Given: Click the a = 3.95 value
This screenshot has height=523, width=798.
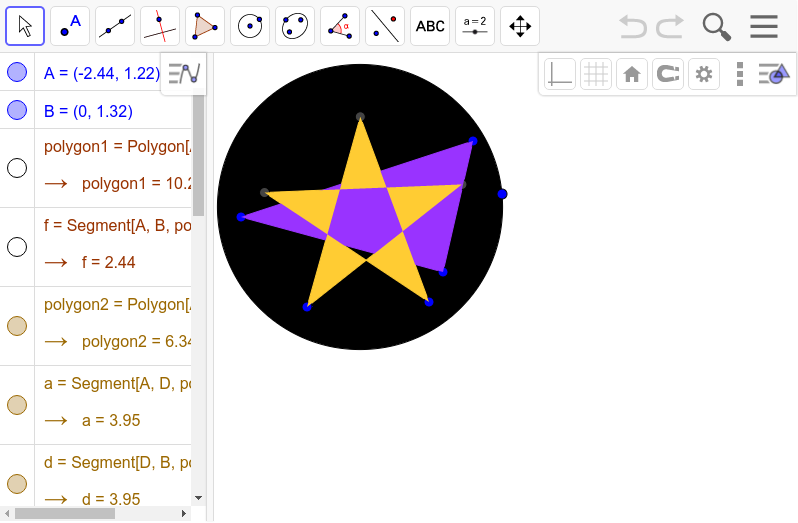Looking at the screenshot, I should click(111, 421).
